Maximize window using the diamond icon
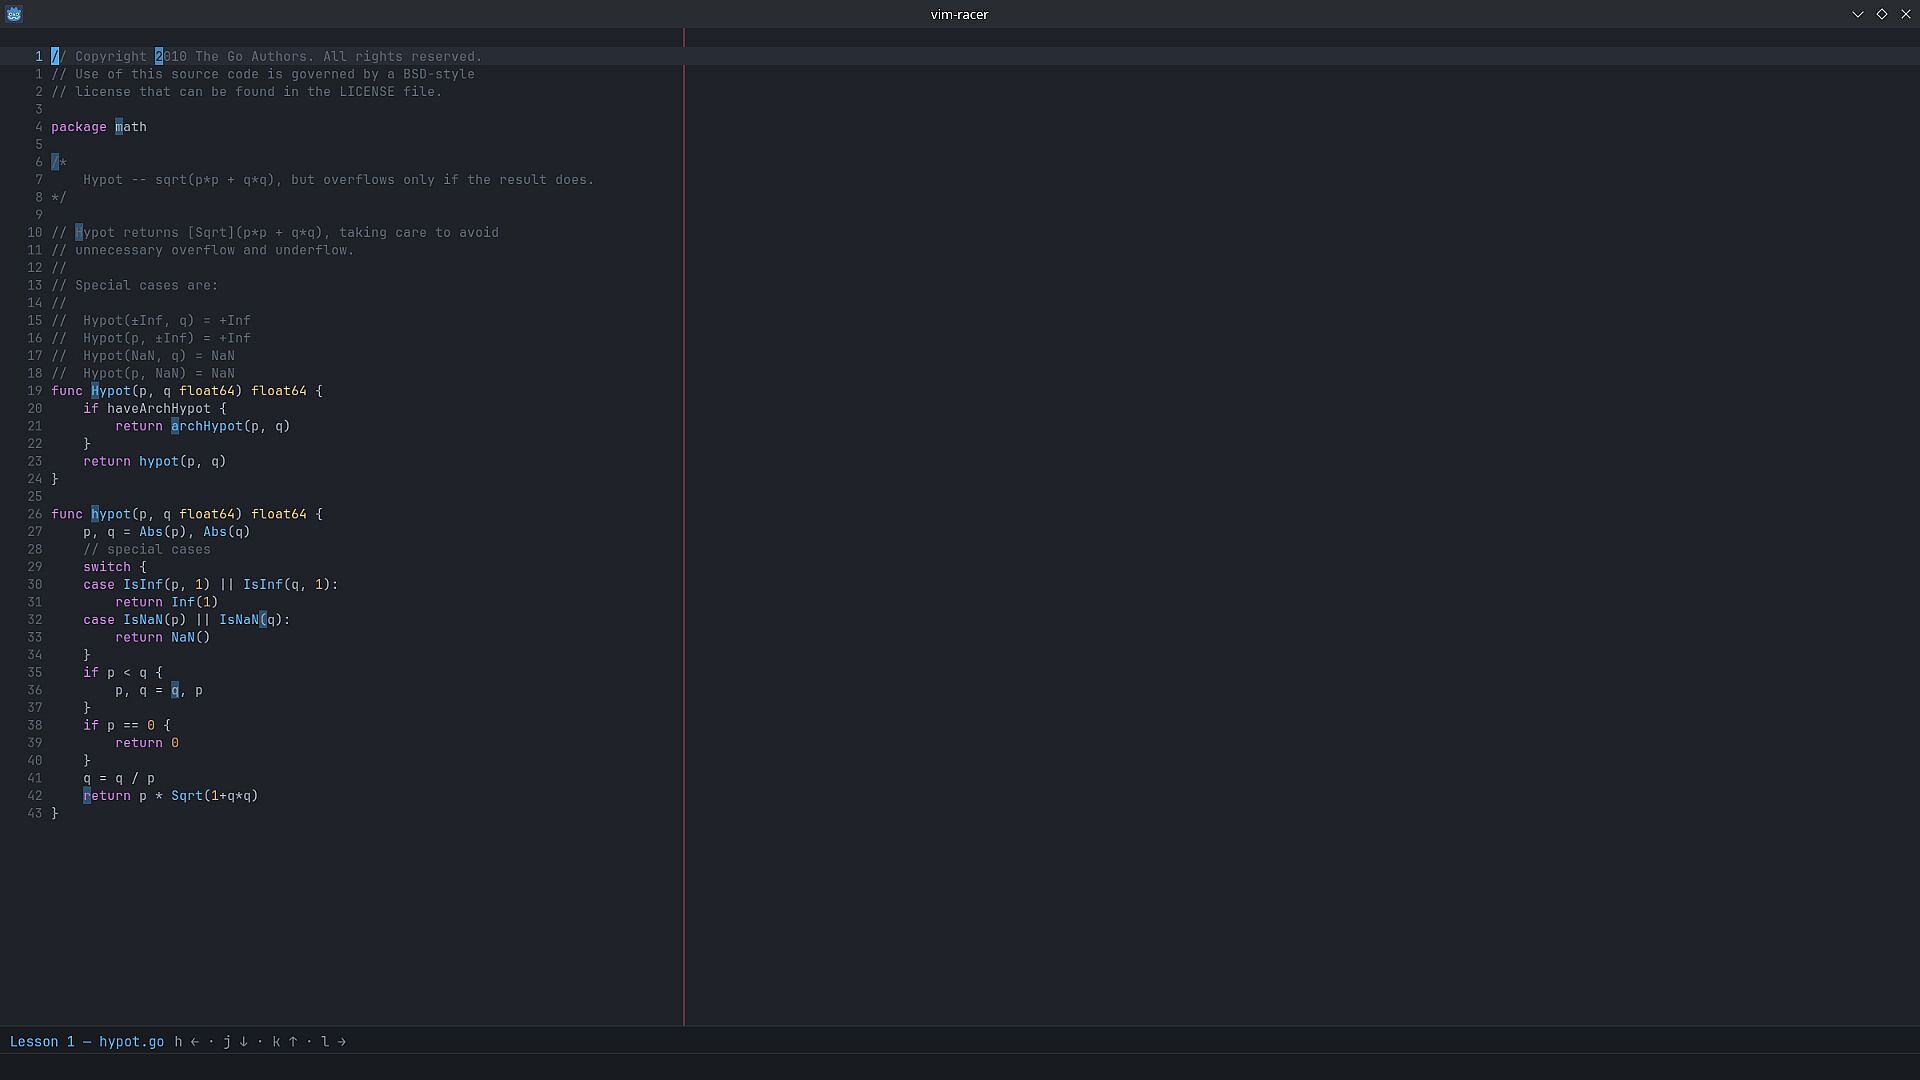Image resolution: width=1920 pixels, height=1080 pixels. pos(1882,14)
